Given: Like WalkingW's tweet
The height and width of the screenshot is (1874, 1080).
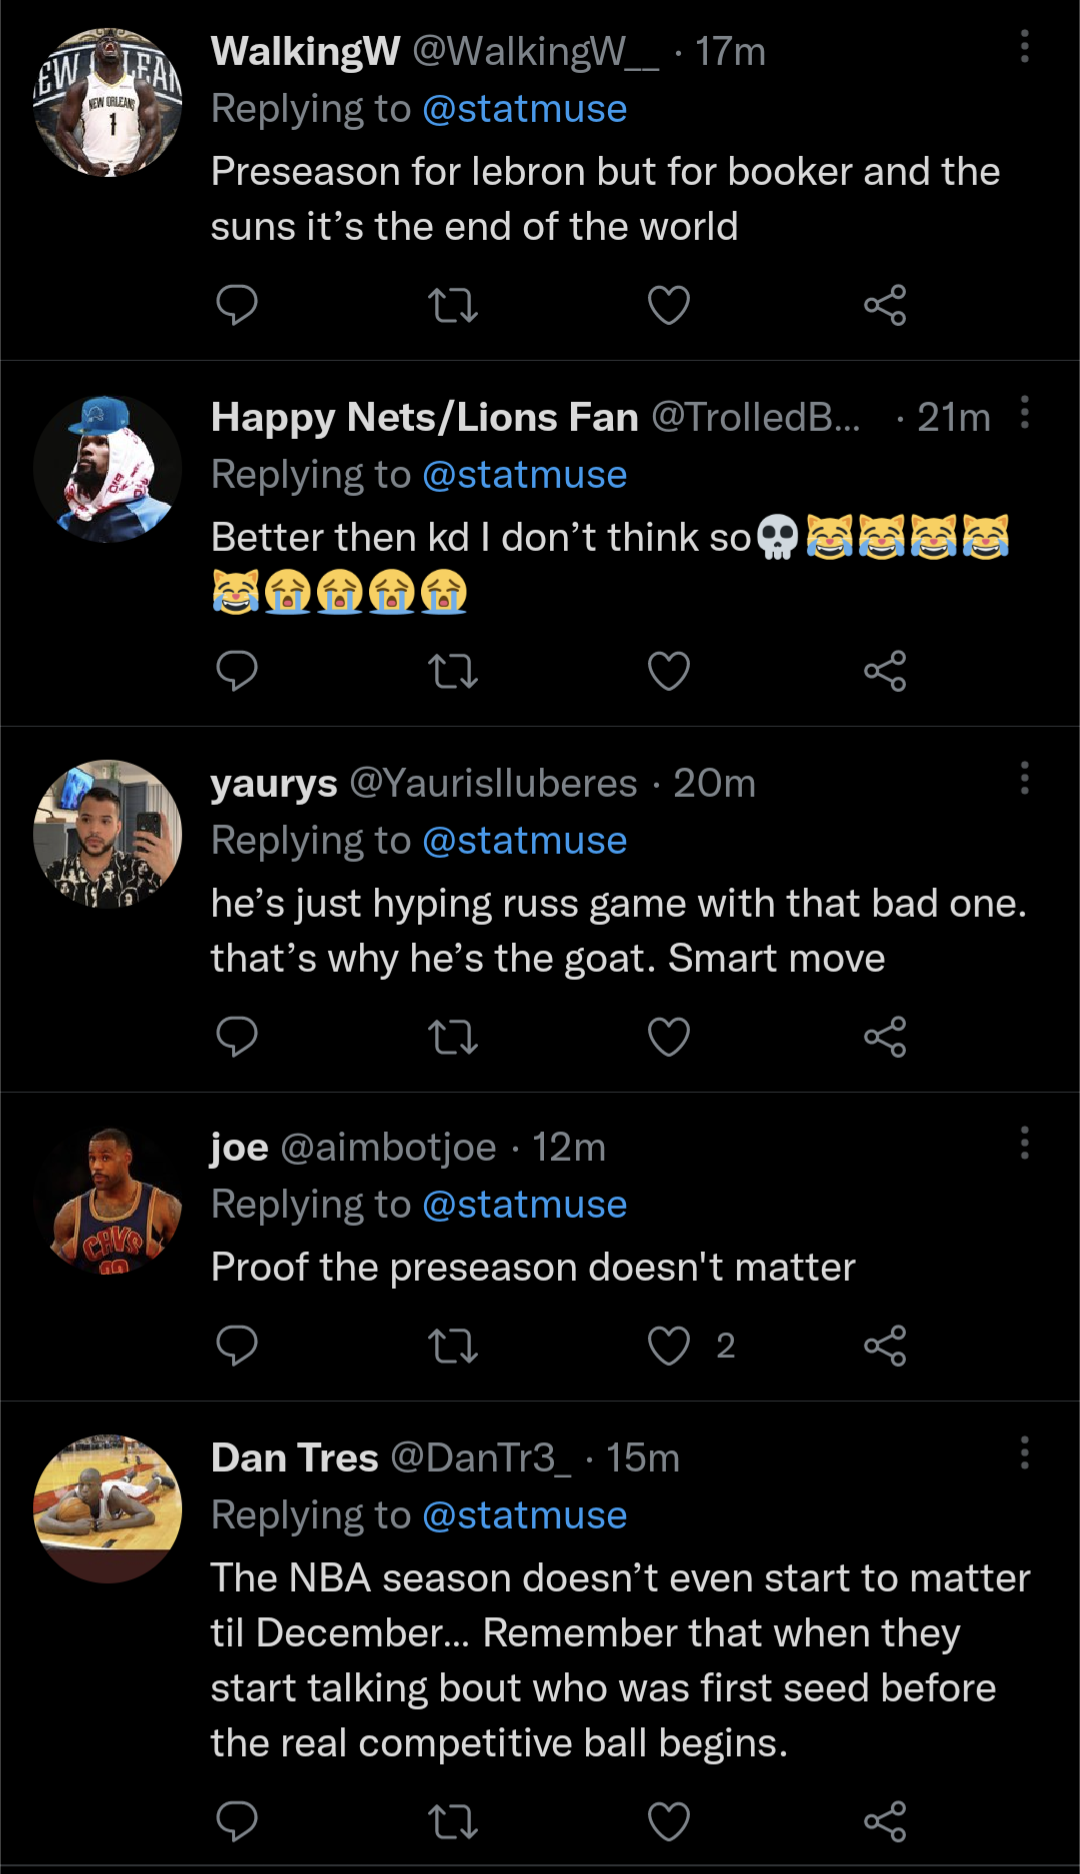Looking at the screenshot, I should point(669,305).
